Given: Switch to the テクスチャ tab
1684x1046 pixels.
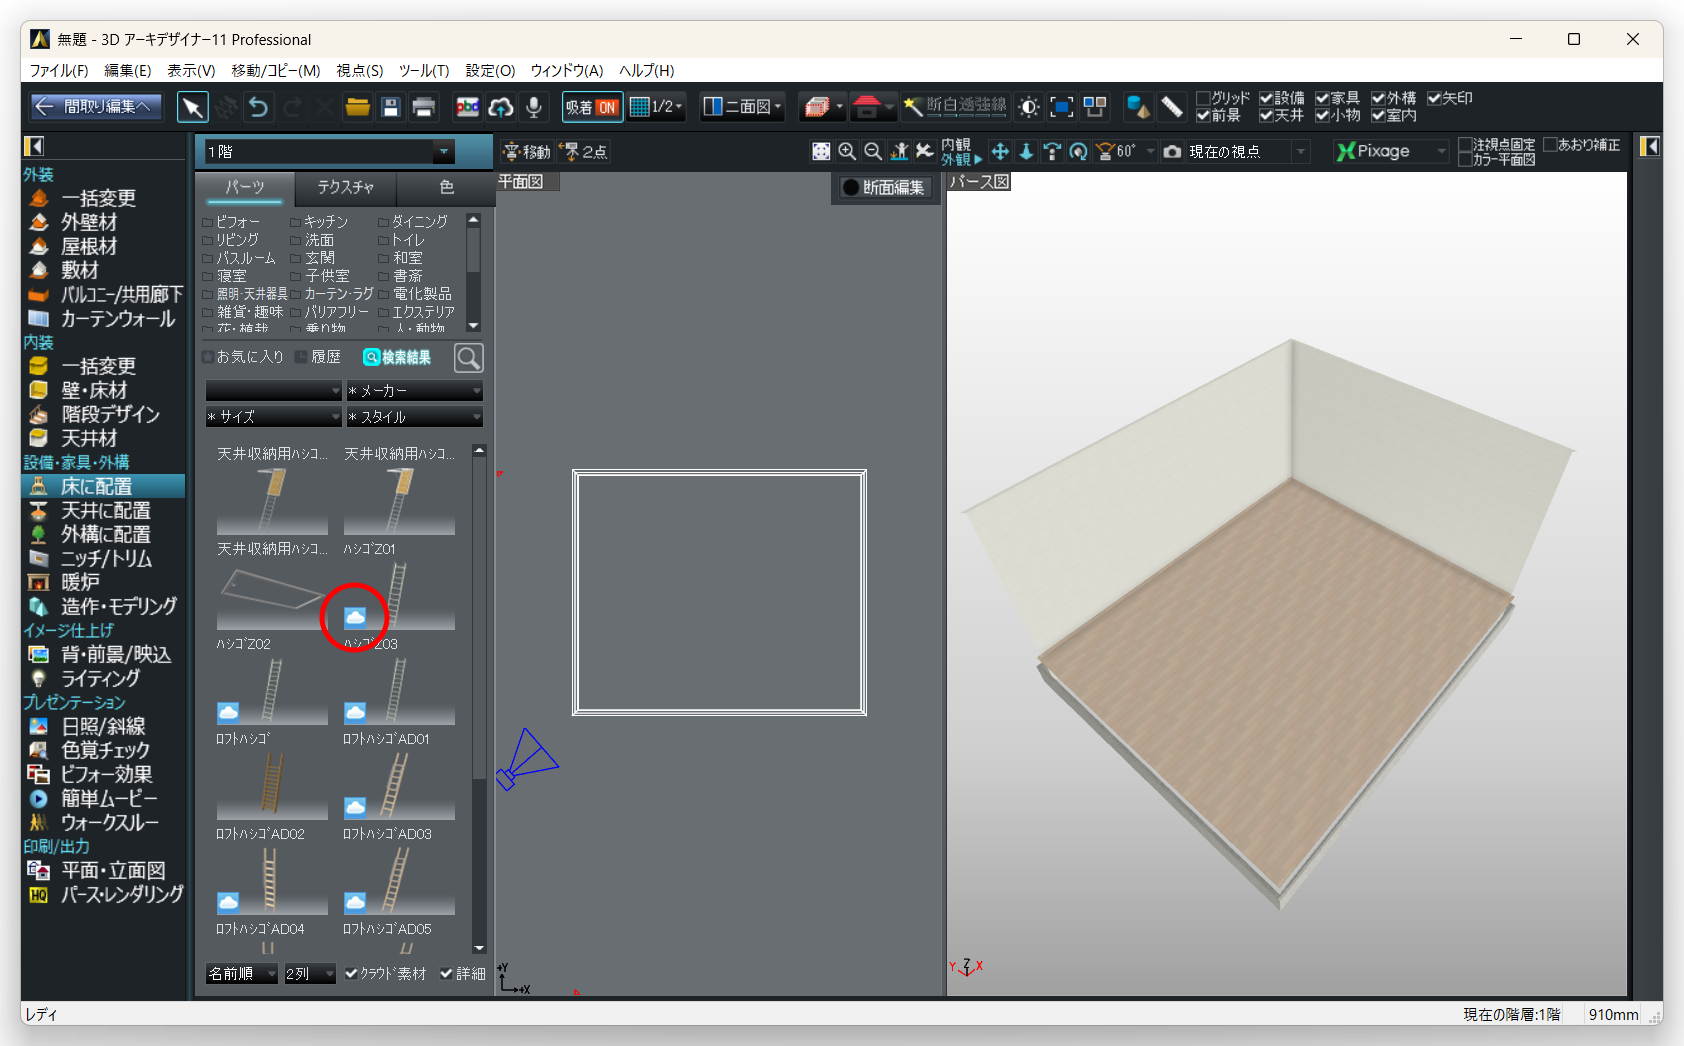Looking at the screenshot, I should (345, 187).
